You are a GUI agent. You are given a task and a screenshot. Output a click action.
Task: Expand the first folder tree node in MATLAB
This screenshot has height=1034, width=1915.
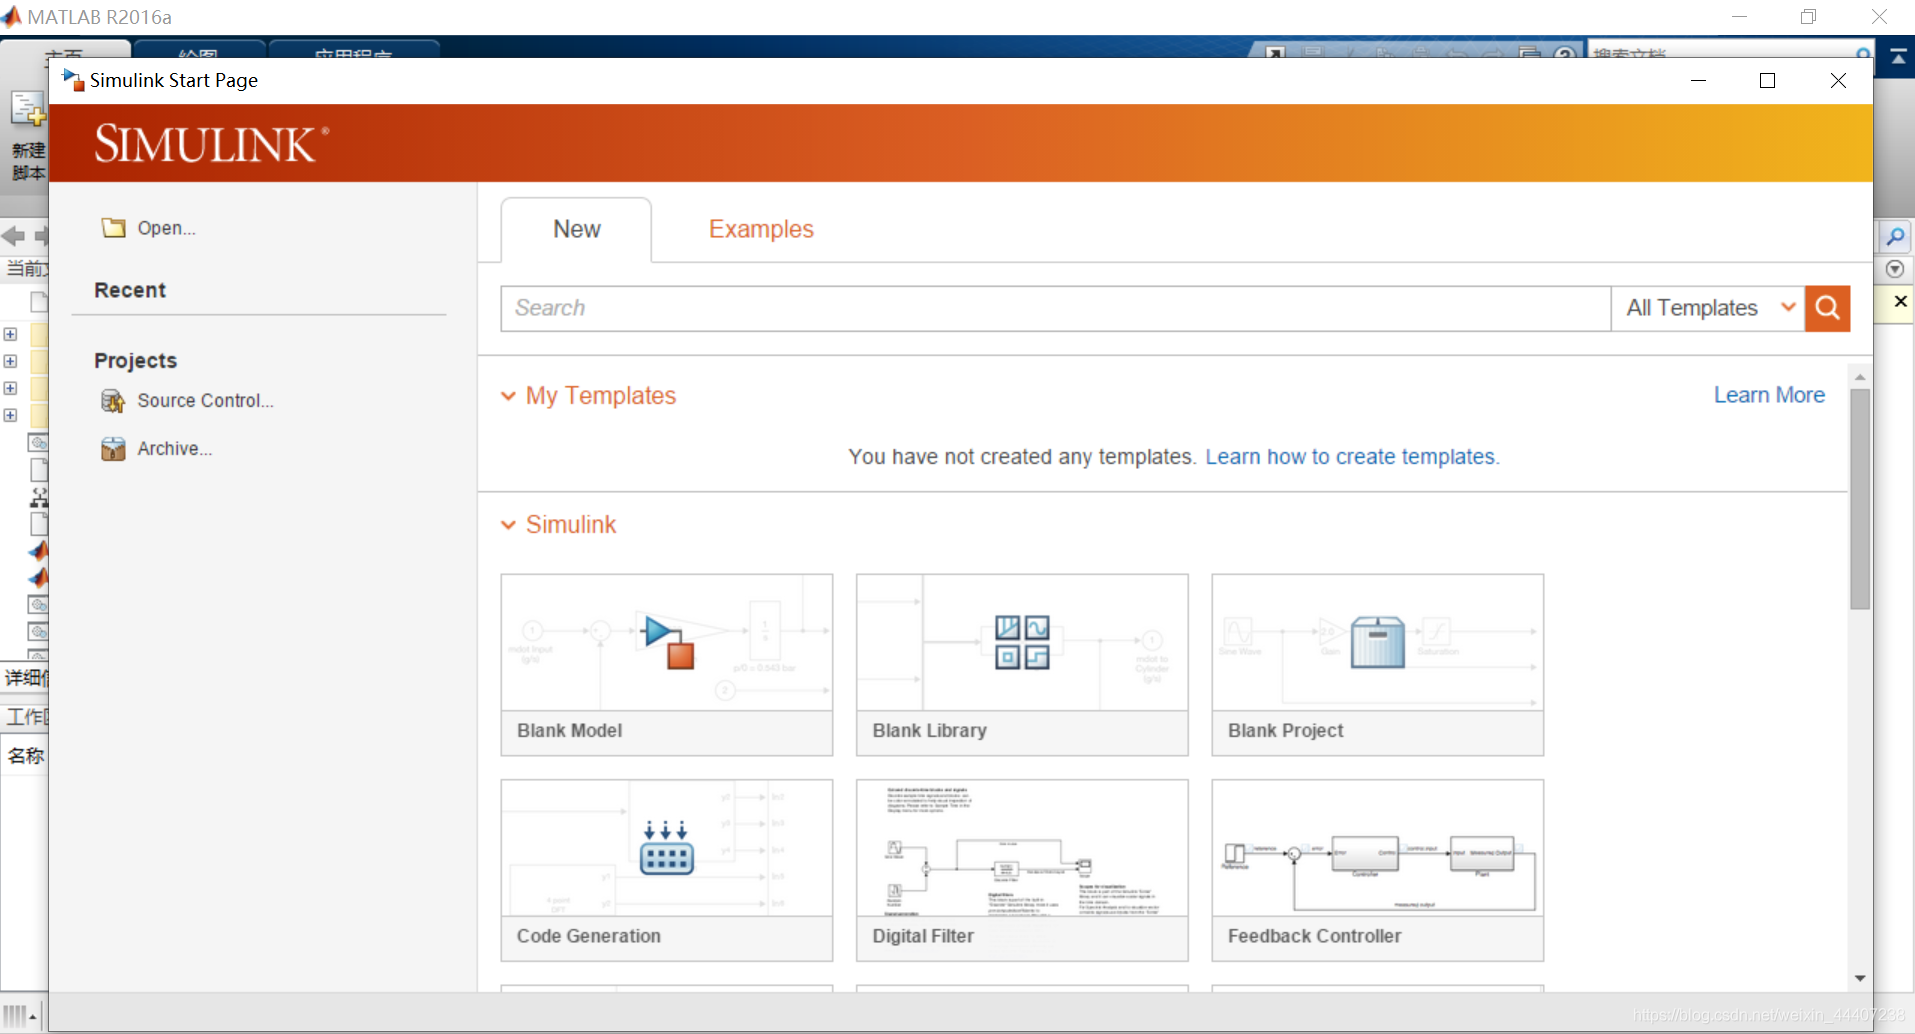click(x=10, y=334)
